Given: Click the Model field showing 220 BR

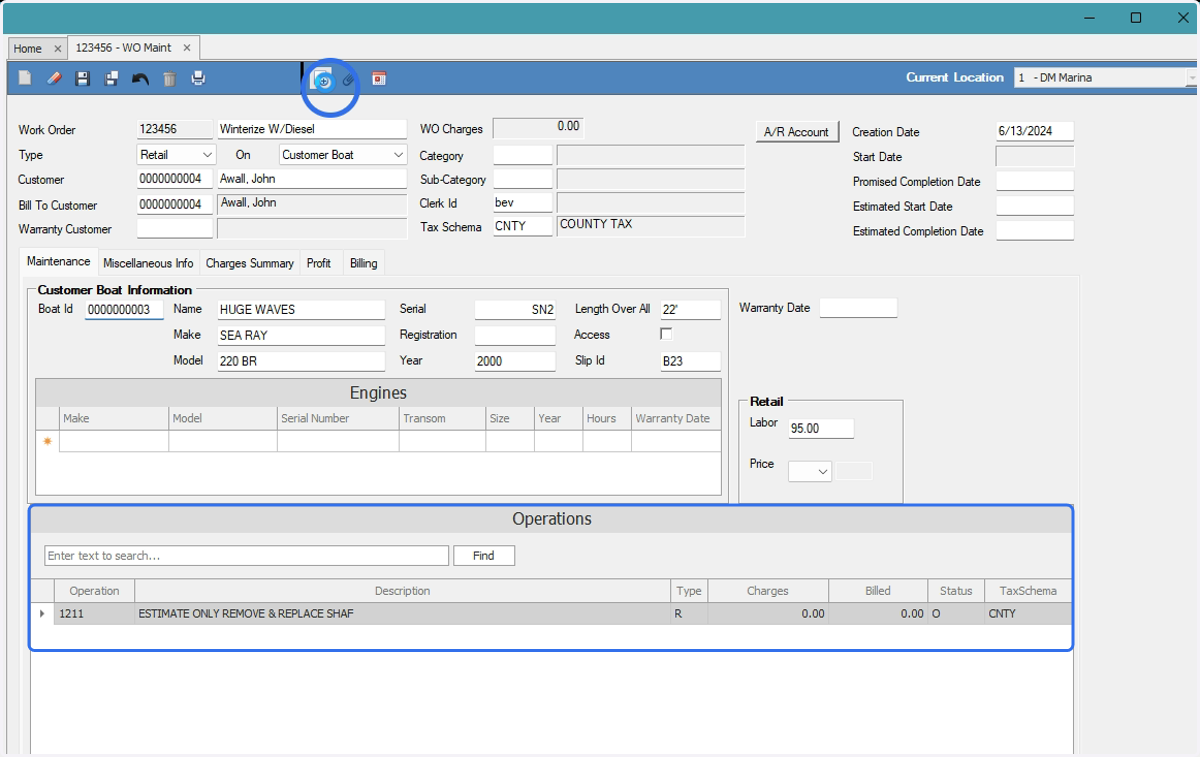Looking at the screenshot, I should point(301,361).
